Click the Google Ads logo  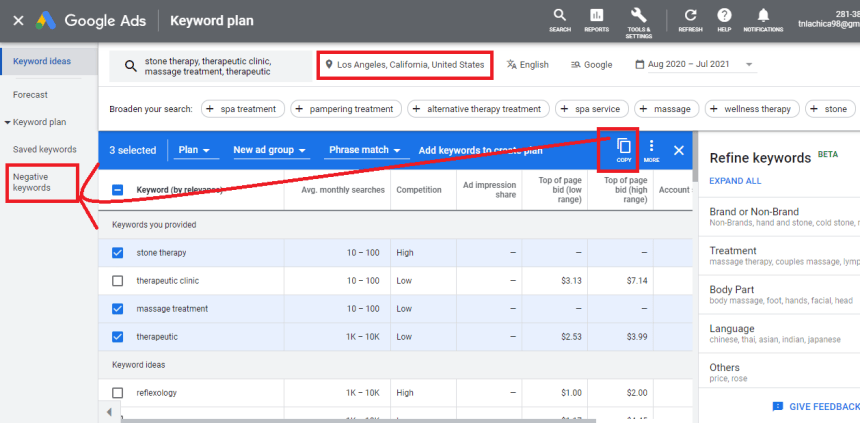tap(46, 21)
